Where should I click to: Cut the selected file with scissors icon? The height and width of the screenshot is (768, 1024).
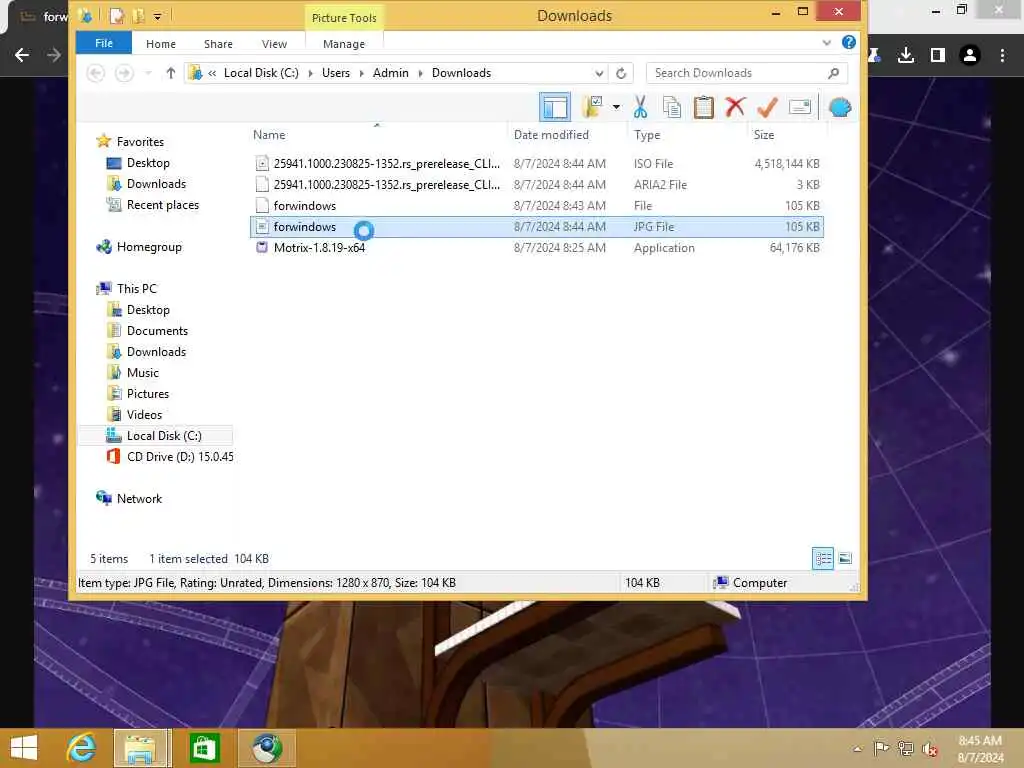[640, 107]
